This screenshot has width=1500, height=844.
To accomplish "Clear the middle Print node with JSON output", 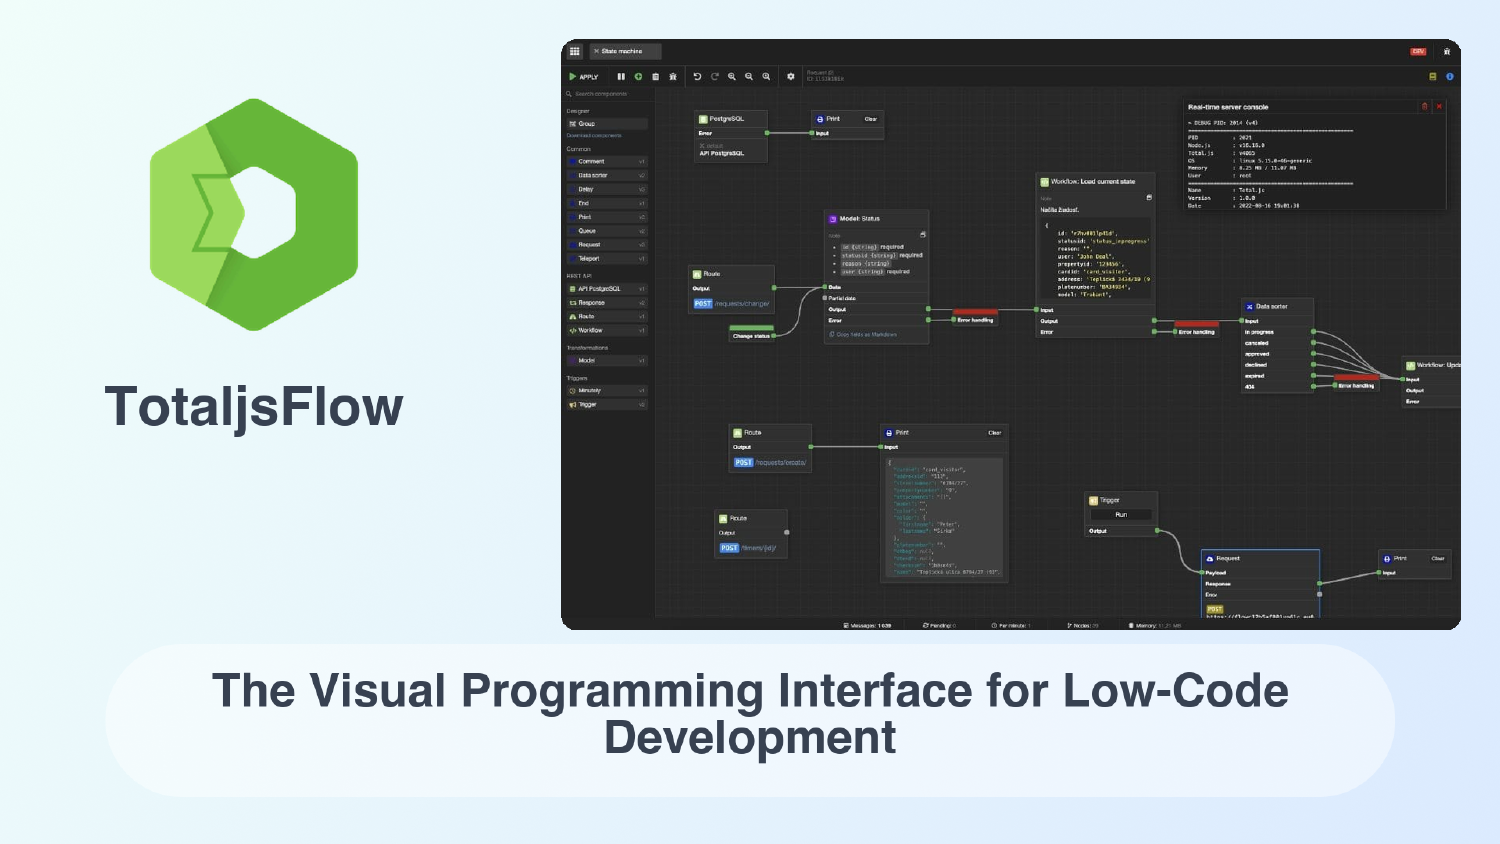I will click(994, 433).
